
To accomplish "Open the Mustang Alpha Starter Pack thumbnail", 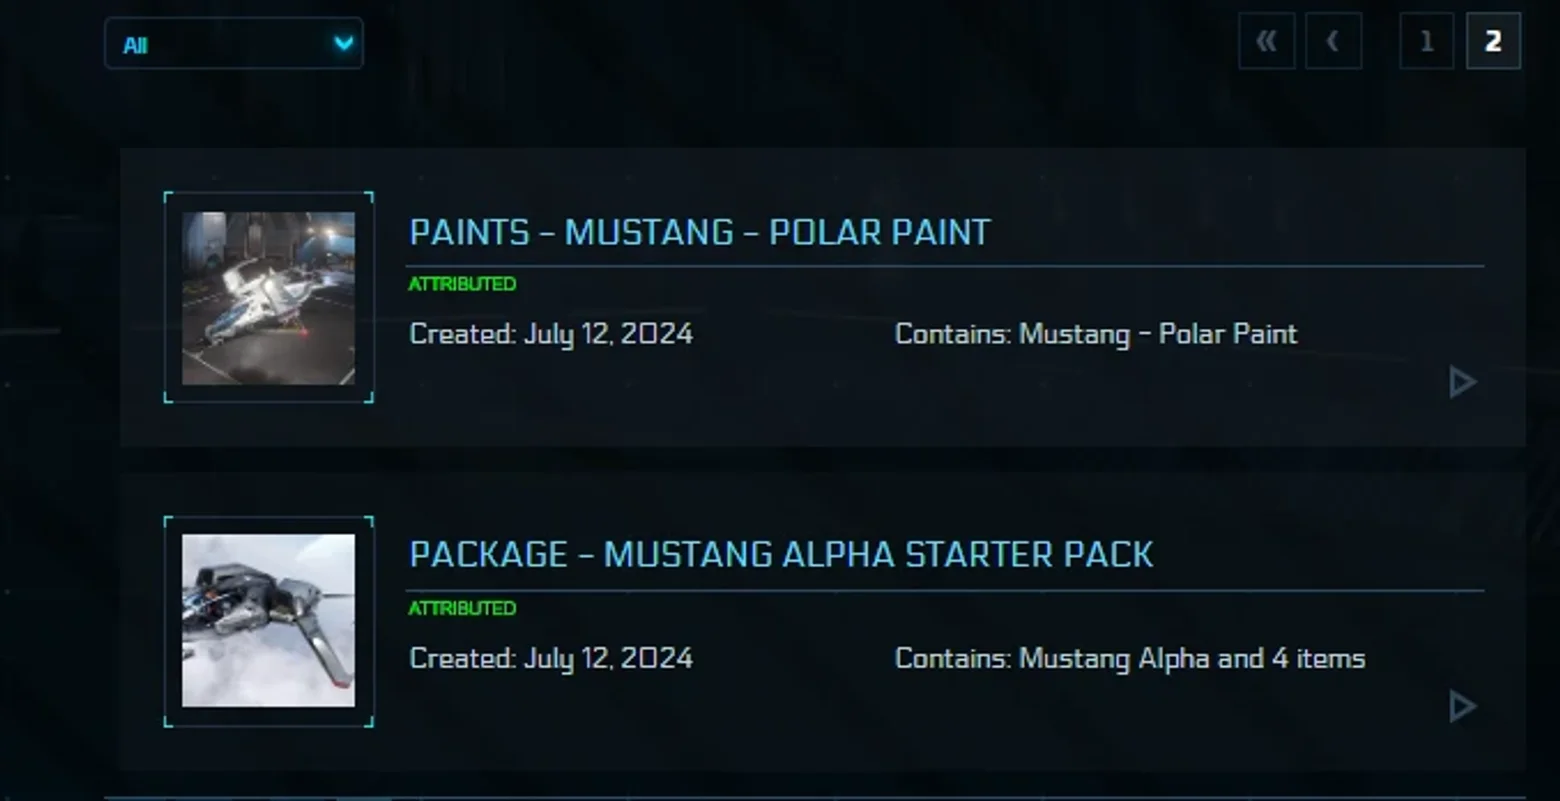I will point(268,621).
